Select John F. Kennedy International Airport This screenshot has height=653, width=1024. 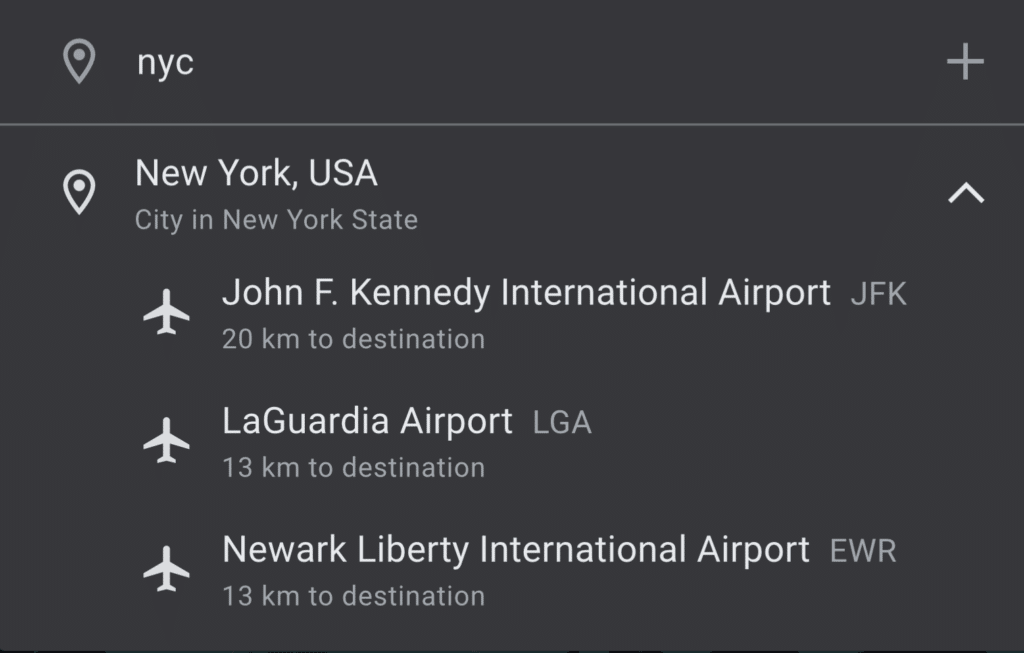(527, 293)
